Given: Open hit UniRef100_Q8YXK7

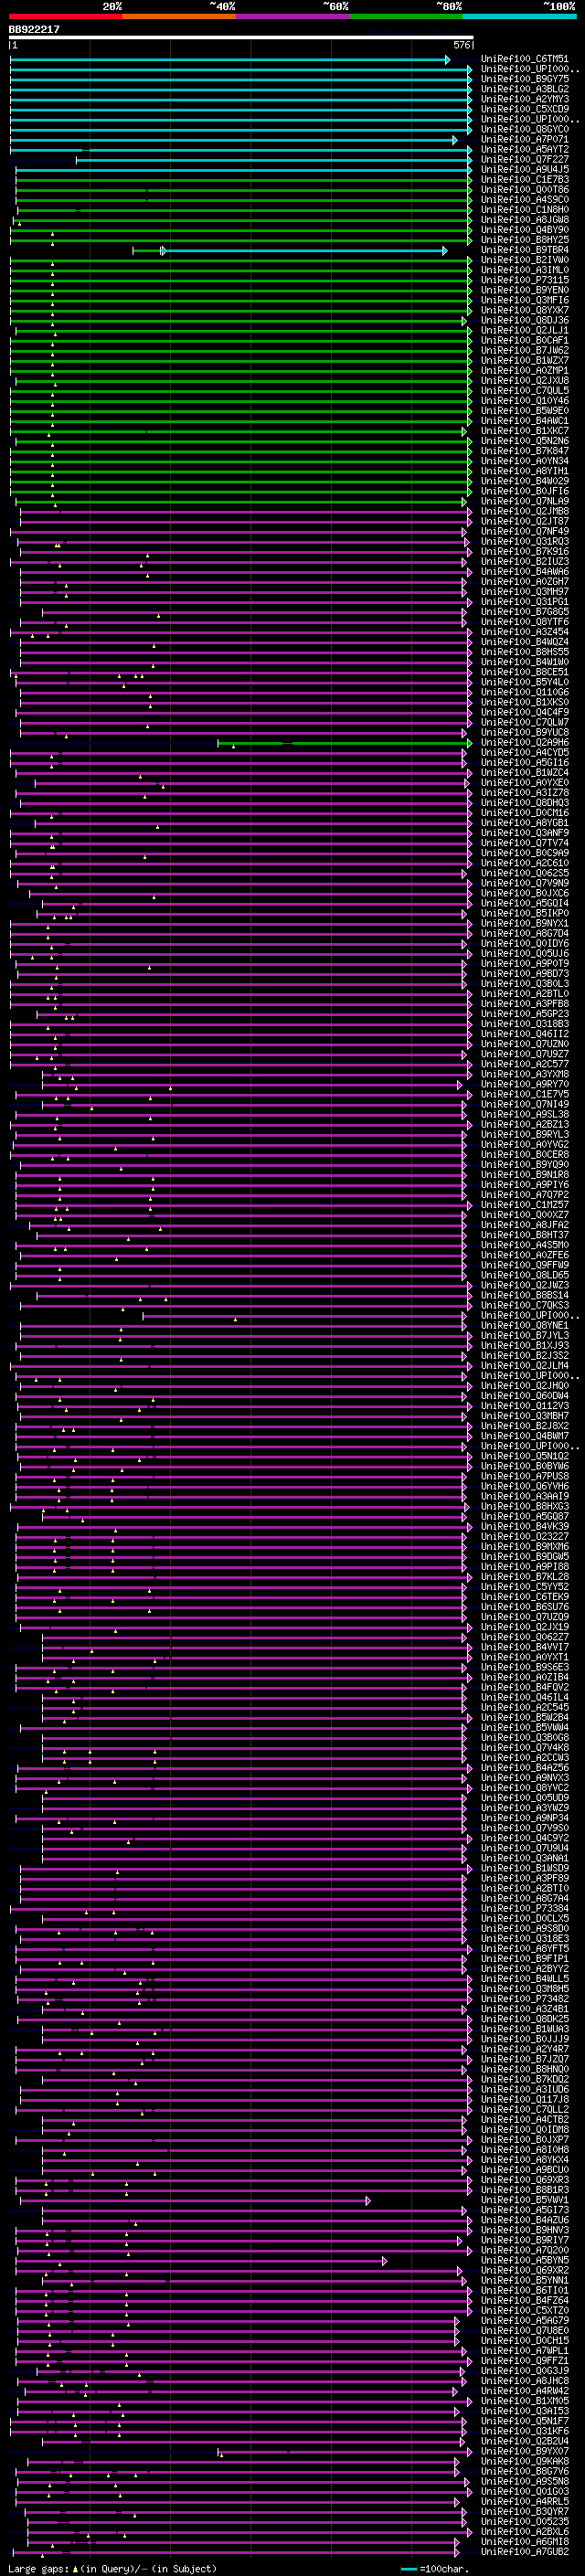Looking at the screenshot, I should click(x=525, y=310).
